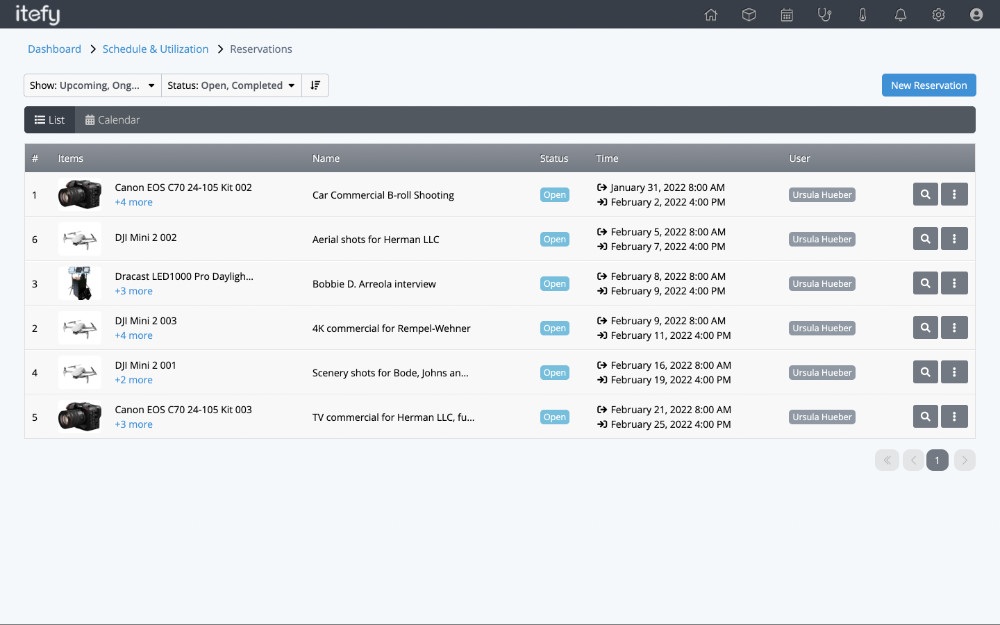Switch to the List view tab

[49, 119]
